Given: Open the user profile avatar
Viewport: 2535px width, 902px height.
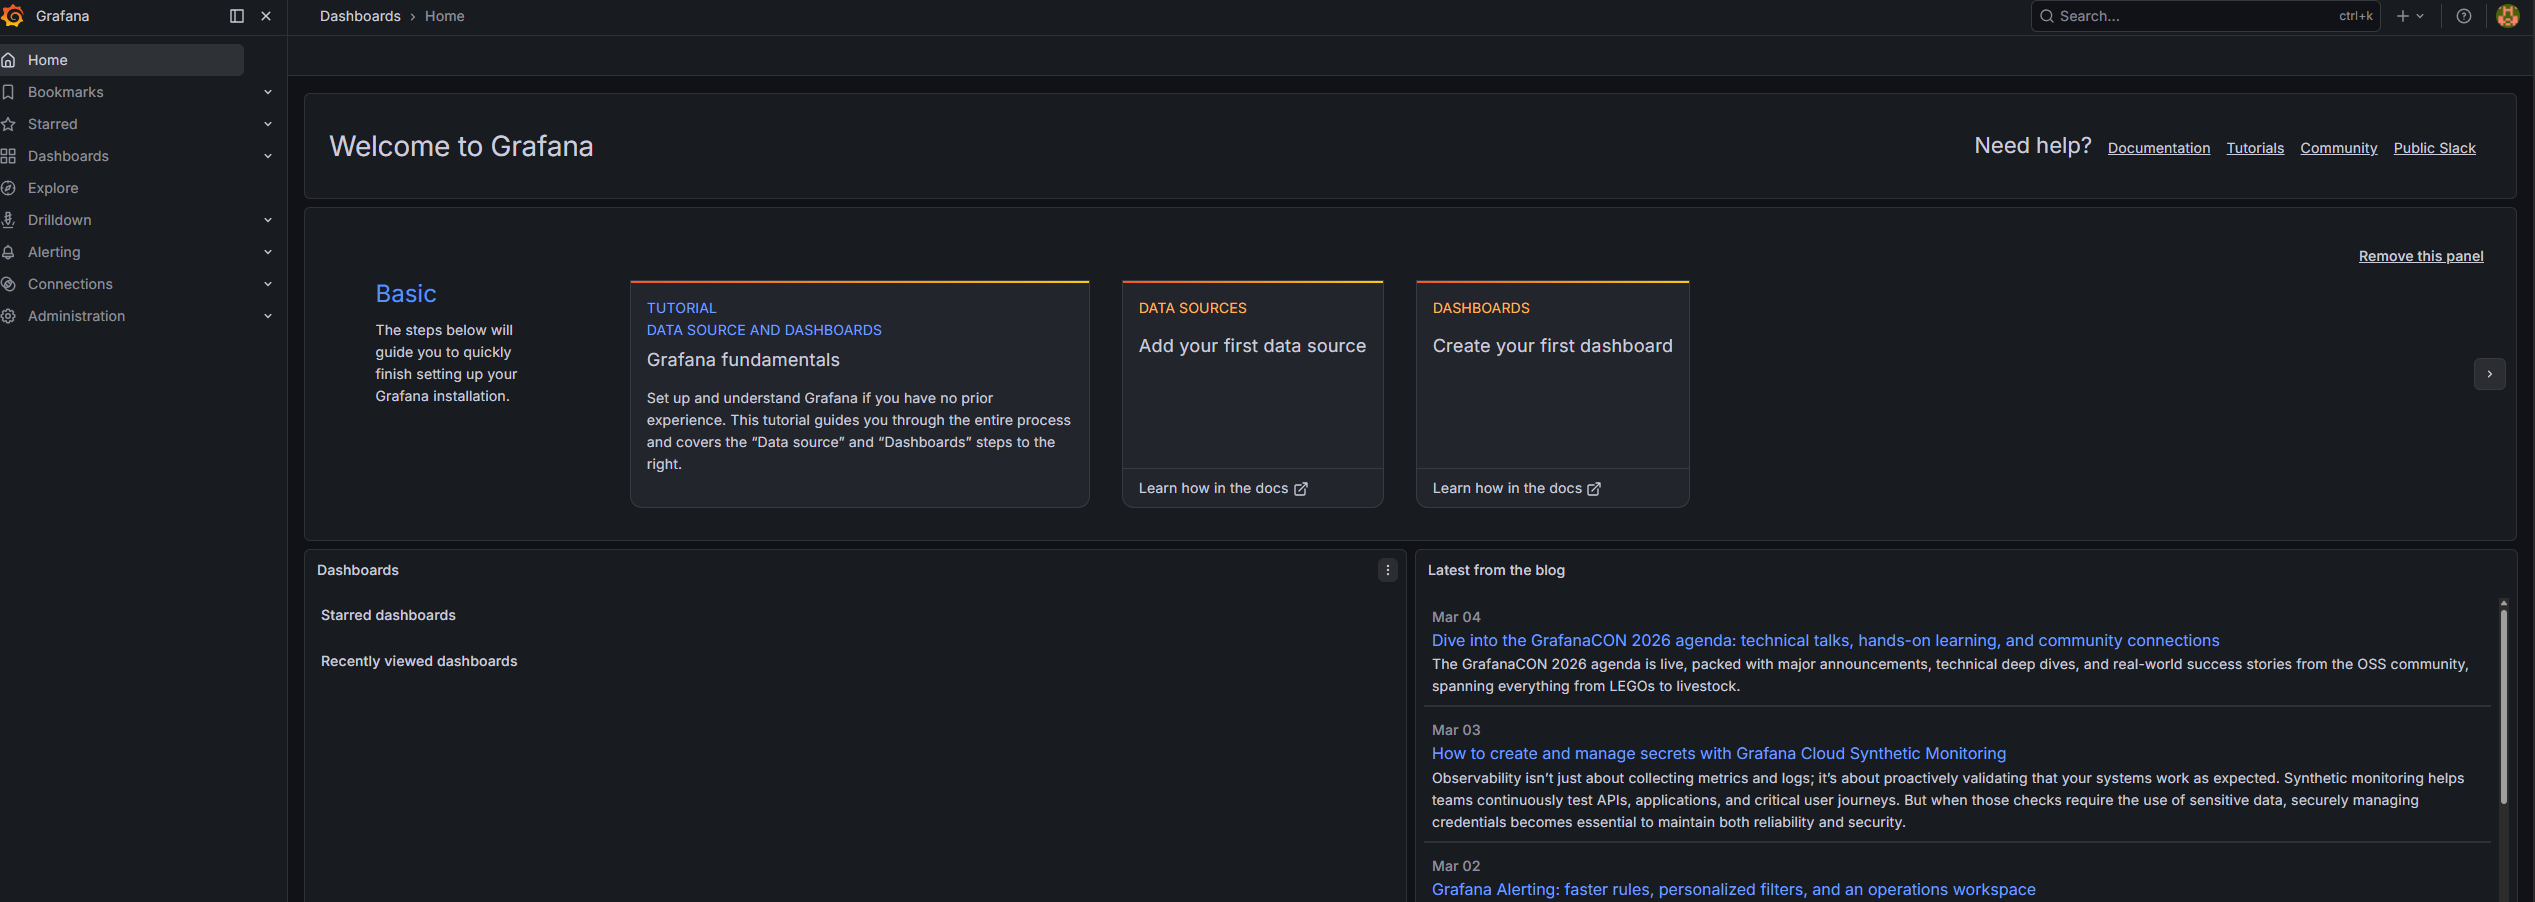Looking at the screenshot, I should point(2508,16).
